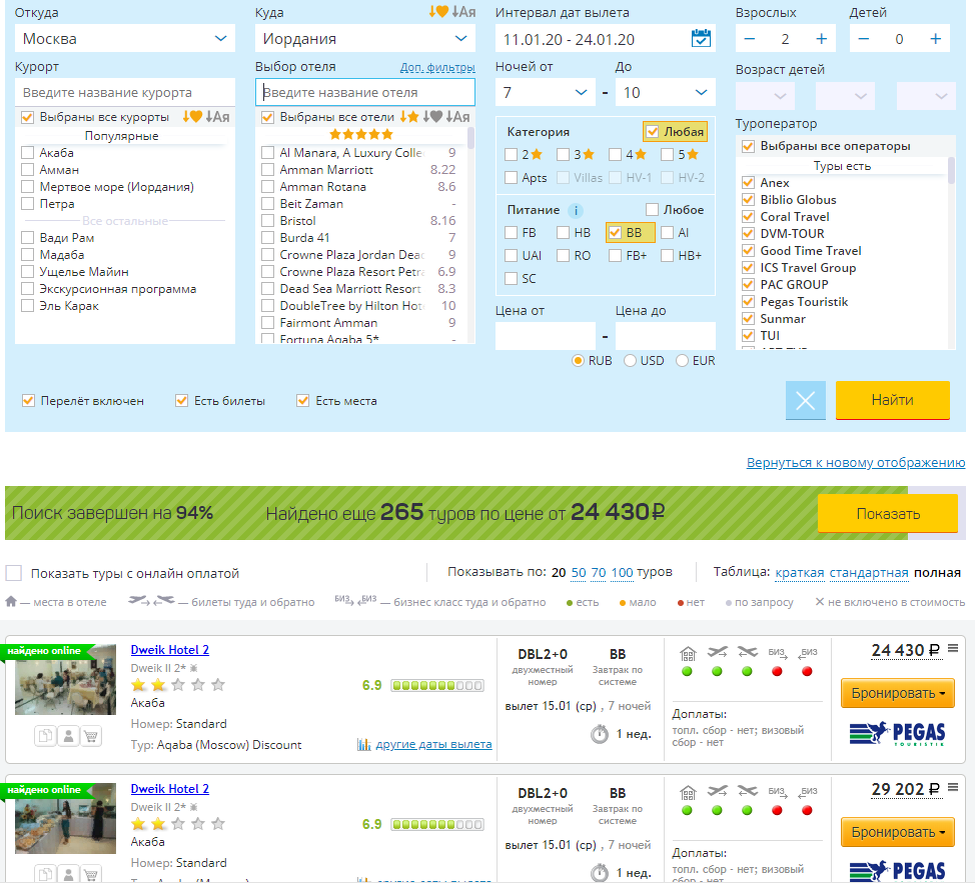Screen dimensions: 975x884
Task: Check Amman Marriott hotel checkbox
Action: coord(267,170)
